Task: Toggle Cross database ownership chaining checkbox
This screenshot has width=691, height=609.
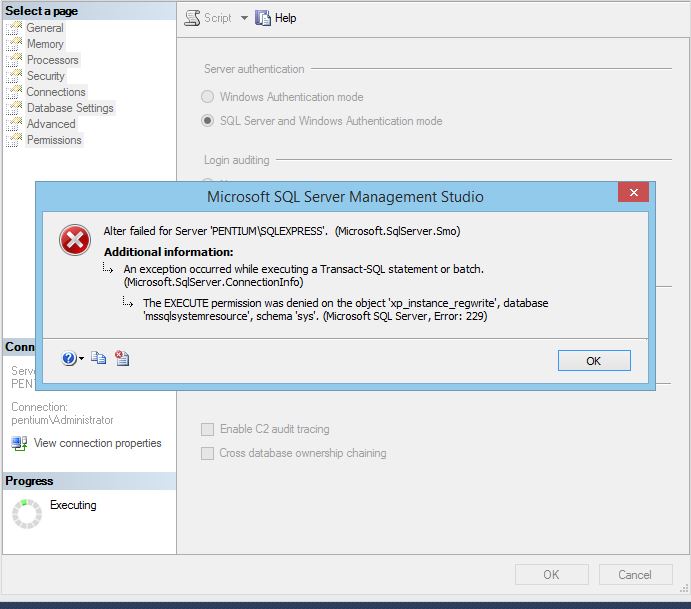Action: [208, 453]
